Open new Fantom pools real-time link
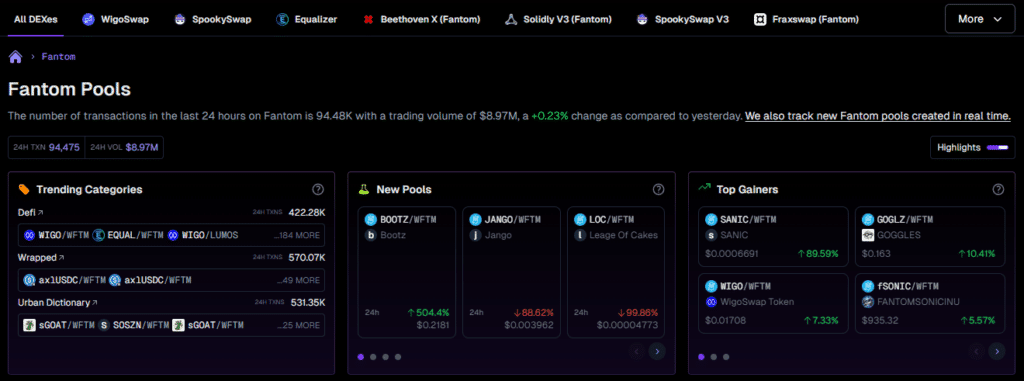 (x=878, y=116)
